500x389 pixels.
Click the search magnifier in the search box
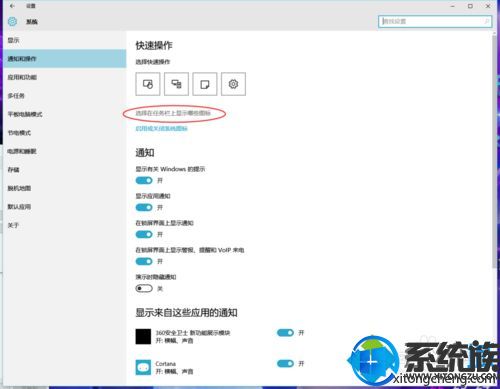(487, 22)
